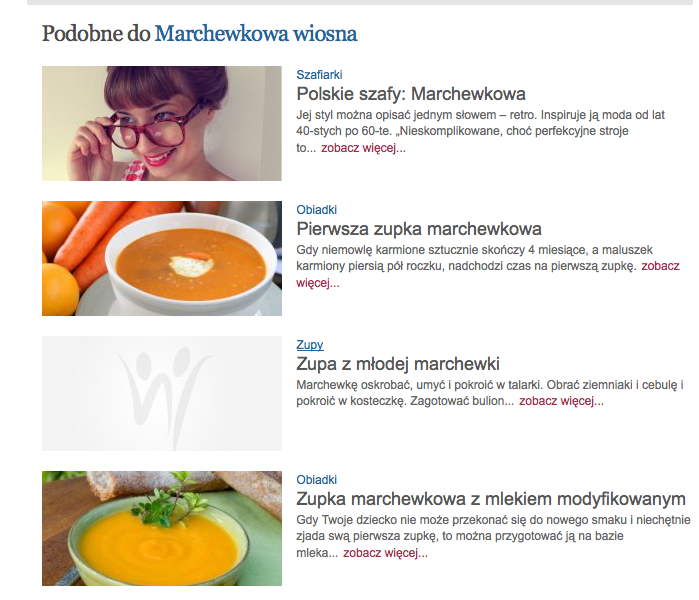Open the Pierwsza zupka marchewkowa title
This screenshot has width=699, height=600.
pyautogui.click(x=419, y=229)
